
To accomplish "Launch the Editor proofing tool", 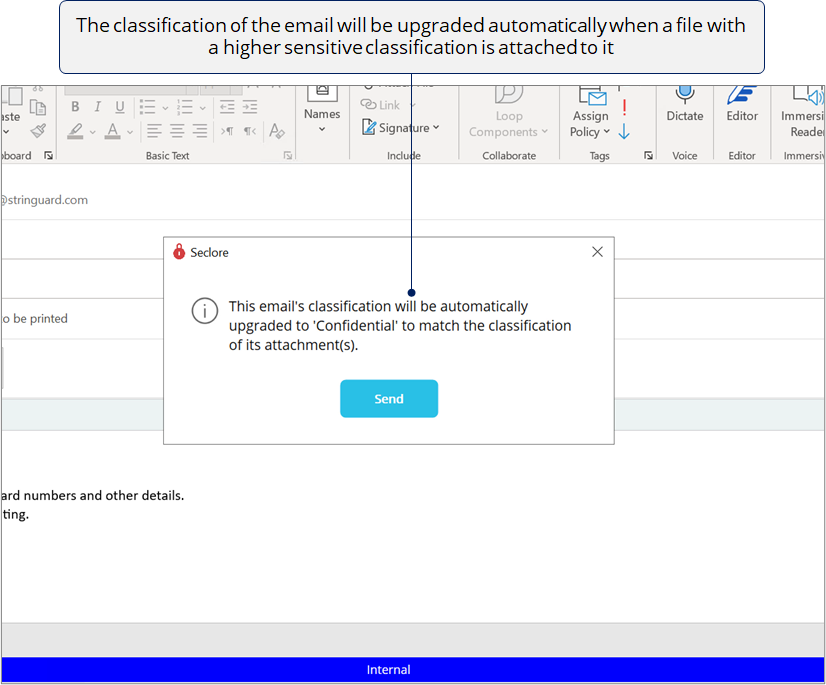I will (x=742, y=105).
